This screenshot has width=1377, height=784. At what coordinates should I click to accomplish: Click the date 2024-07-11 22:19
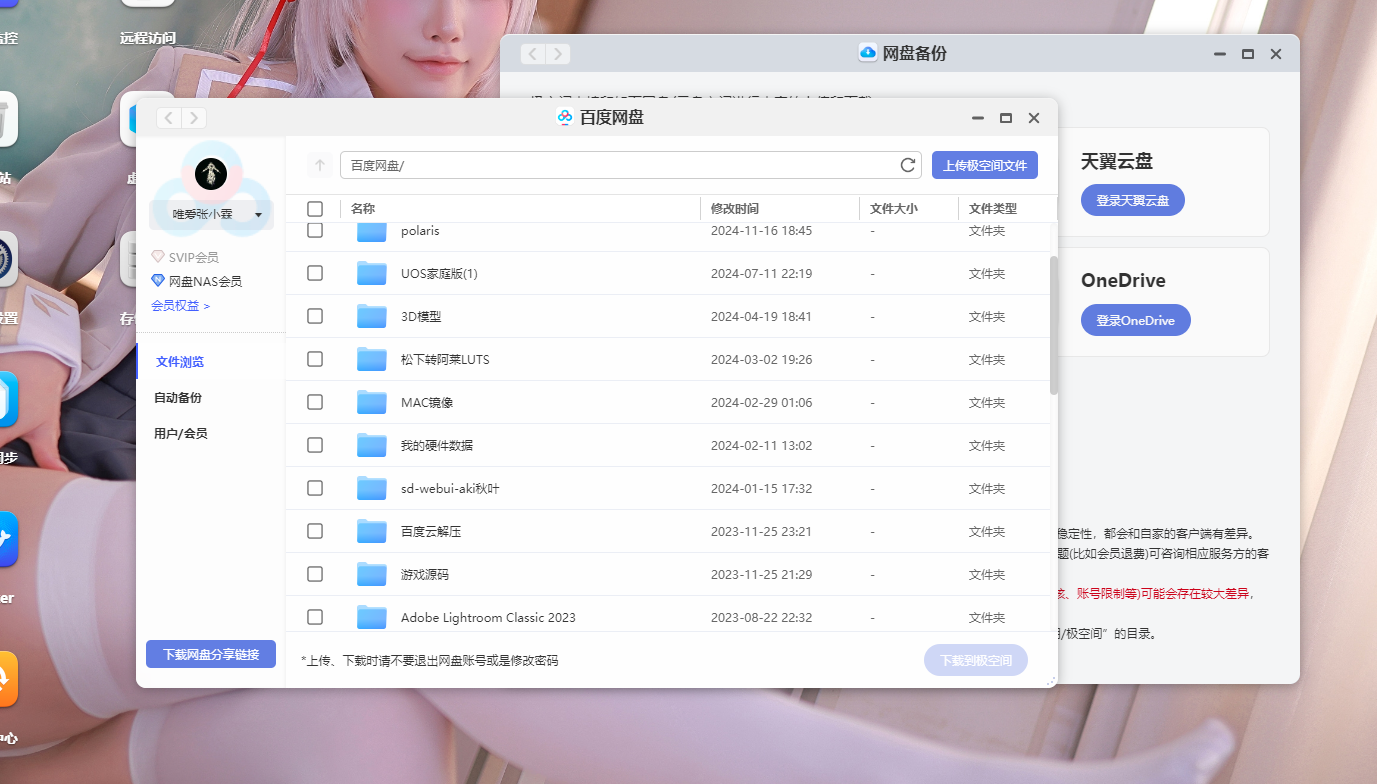click(x=761, y=273)
